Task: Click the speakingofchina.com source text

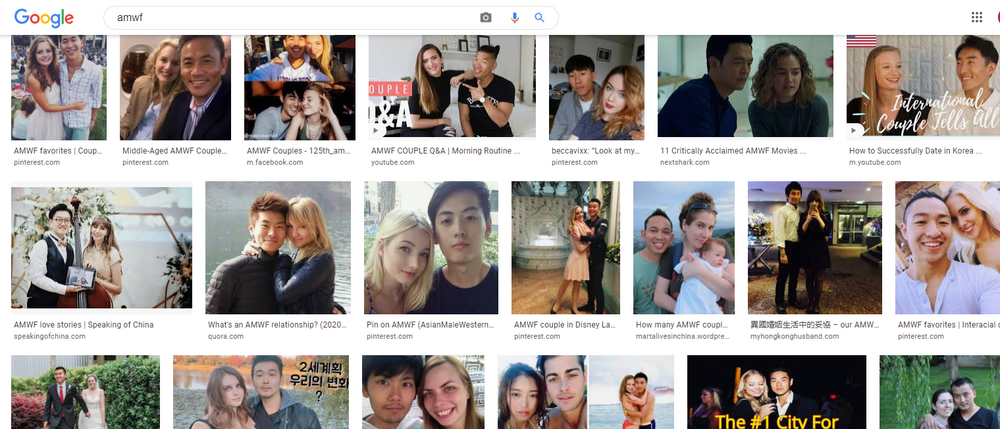Action: click(49, 336)
